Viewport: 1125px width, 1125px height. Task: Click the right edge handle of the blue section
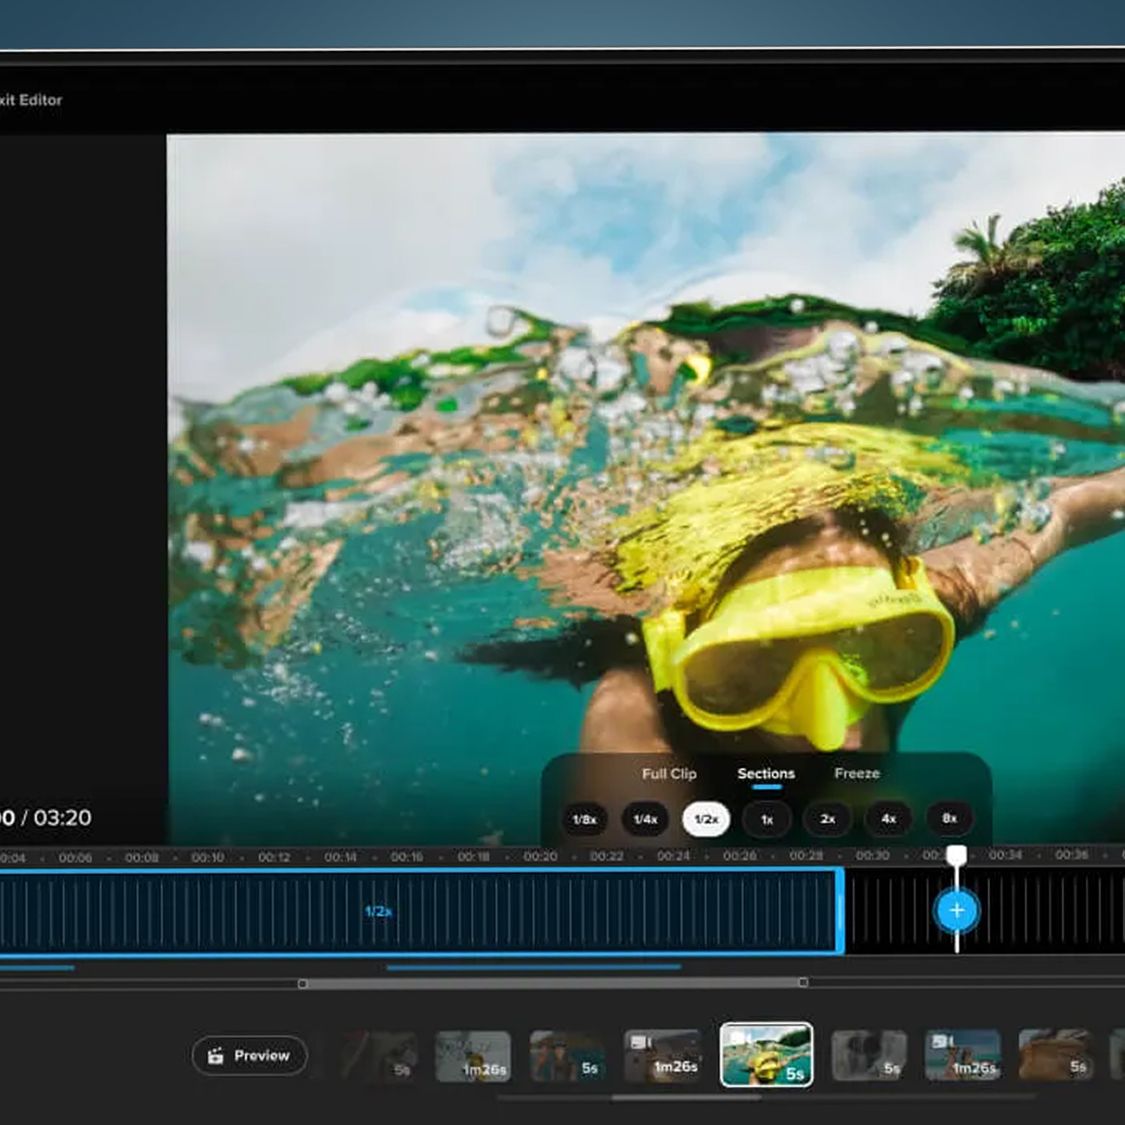pos(840,911)
